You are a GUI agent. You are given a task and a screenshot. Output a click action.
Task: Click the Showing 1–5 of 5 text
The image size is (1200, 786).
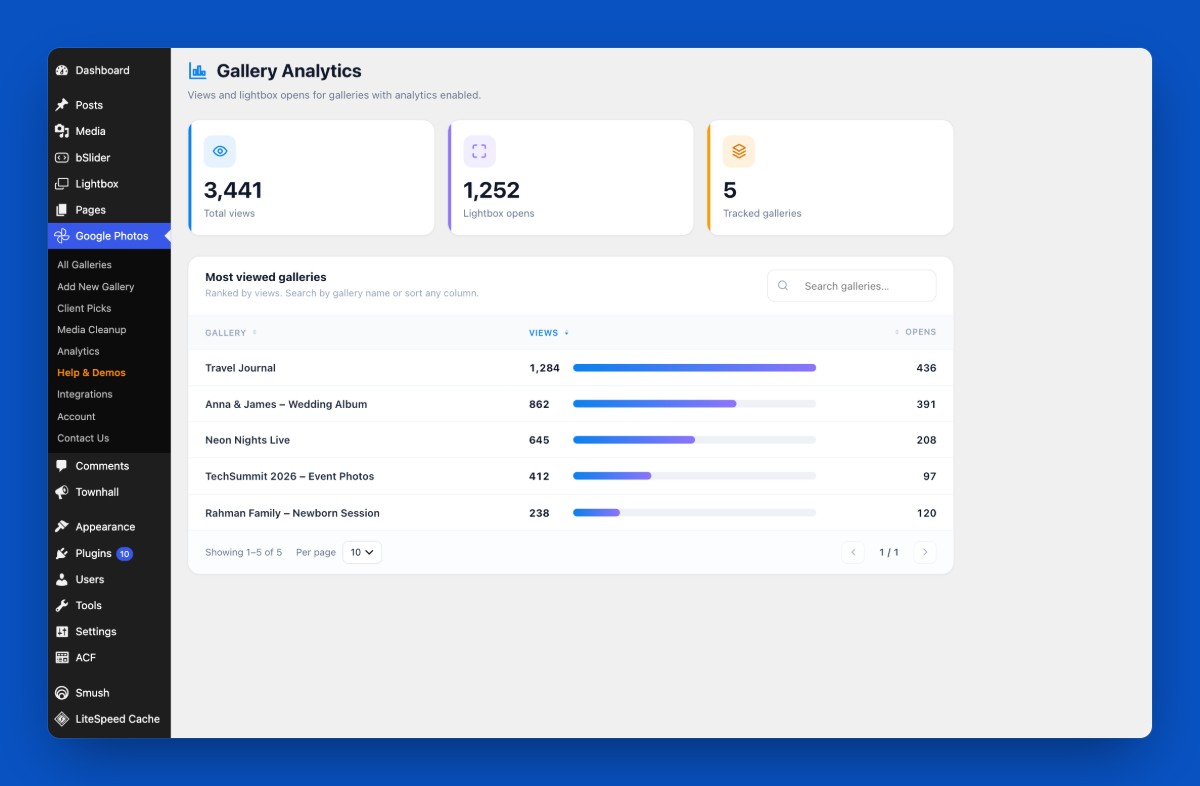[244, 552]
